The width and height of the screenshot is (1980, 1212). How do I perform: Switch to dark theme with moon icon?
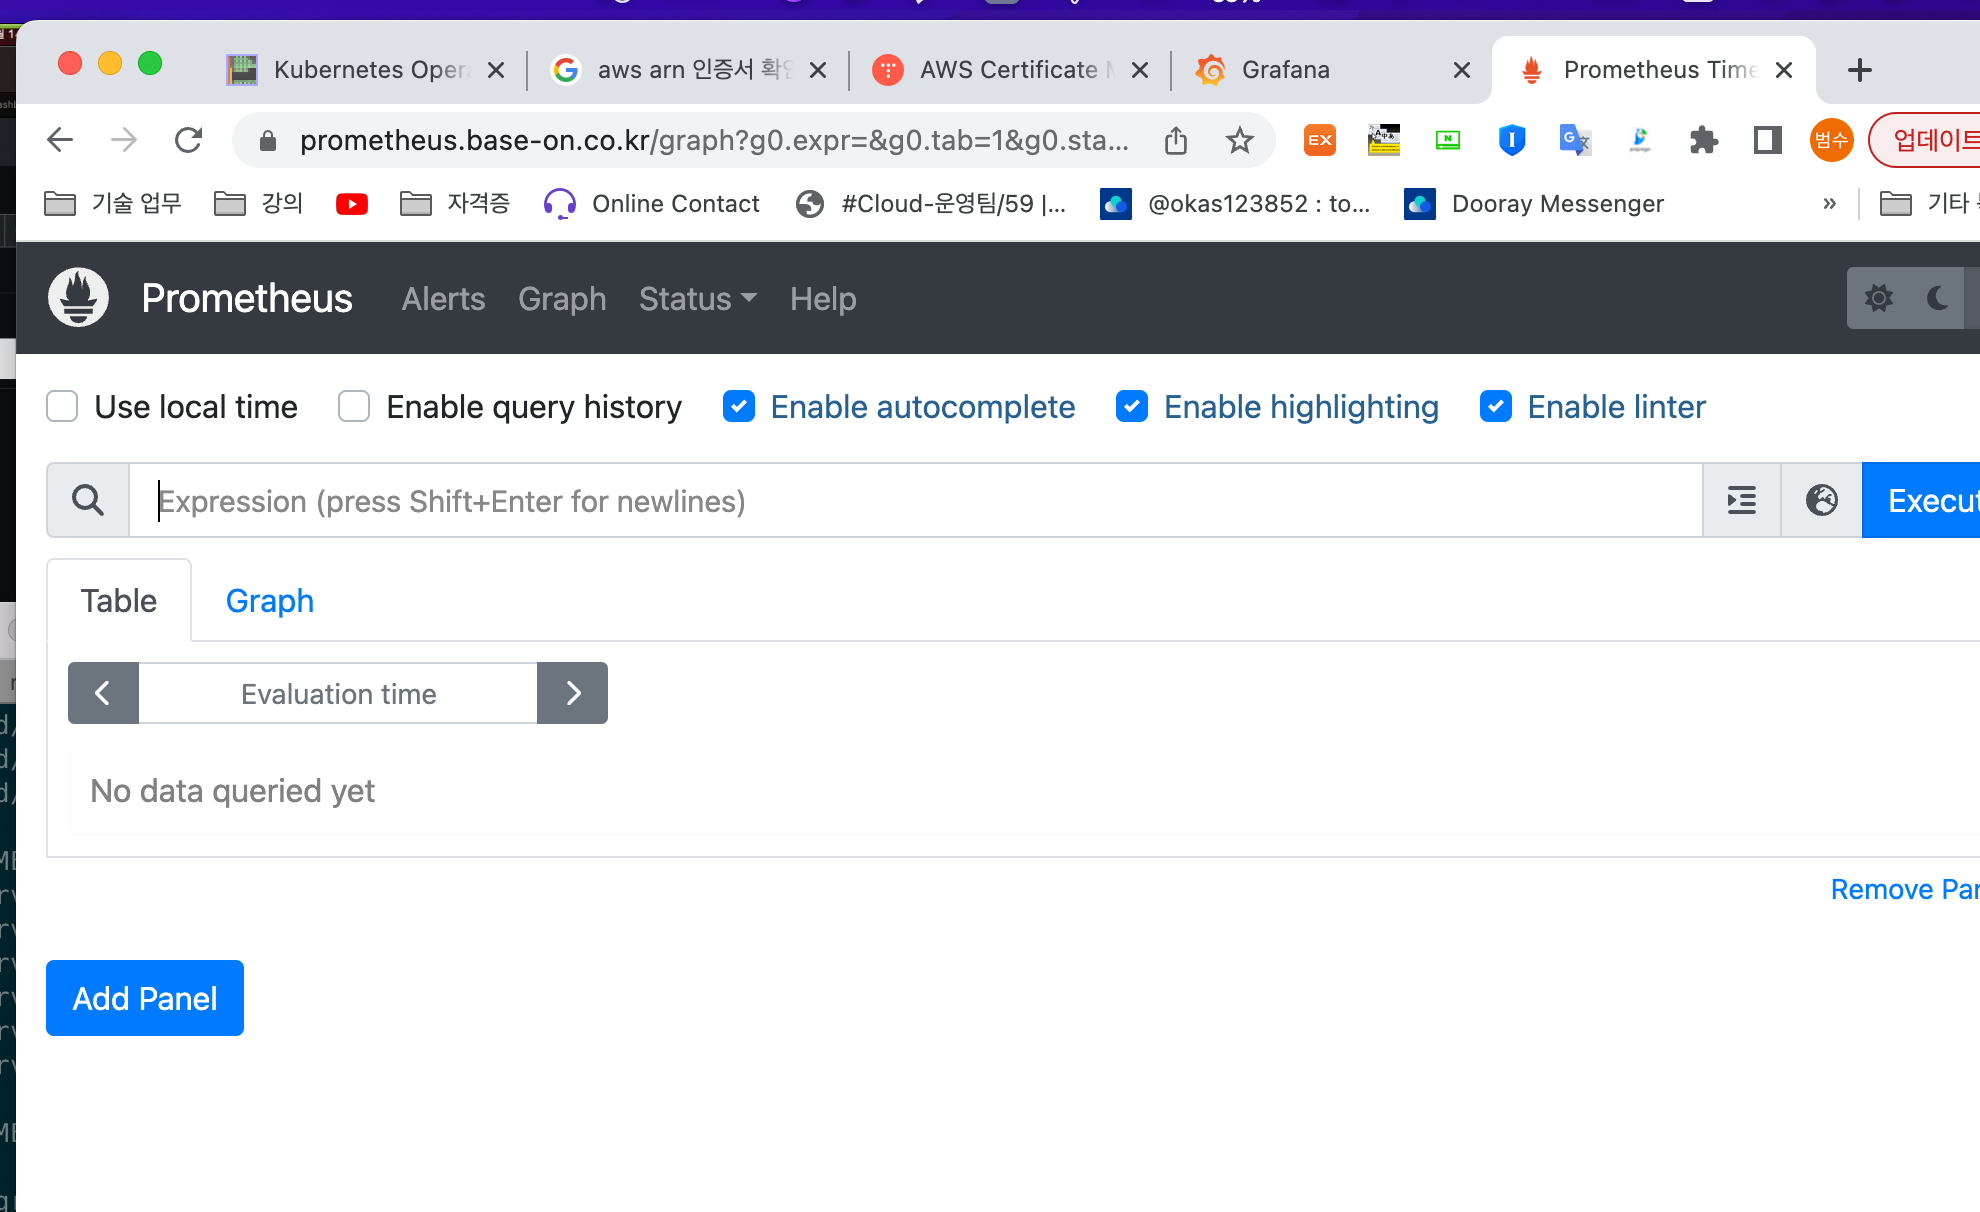click(1937, 298)
